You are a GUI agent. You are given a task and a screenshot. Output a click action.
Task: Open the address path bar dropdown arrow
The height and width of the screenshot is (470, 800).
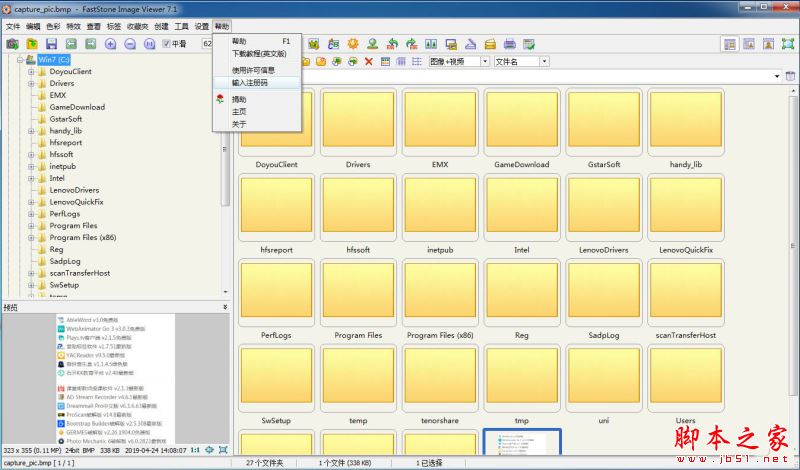tap(777, 76)
